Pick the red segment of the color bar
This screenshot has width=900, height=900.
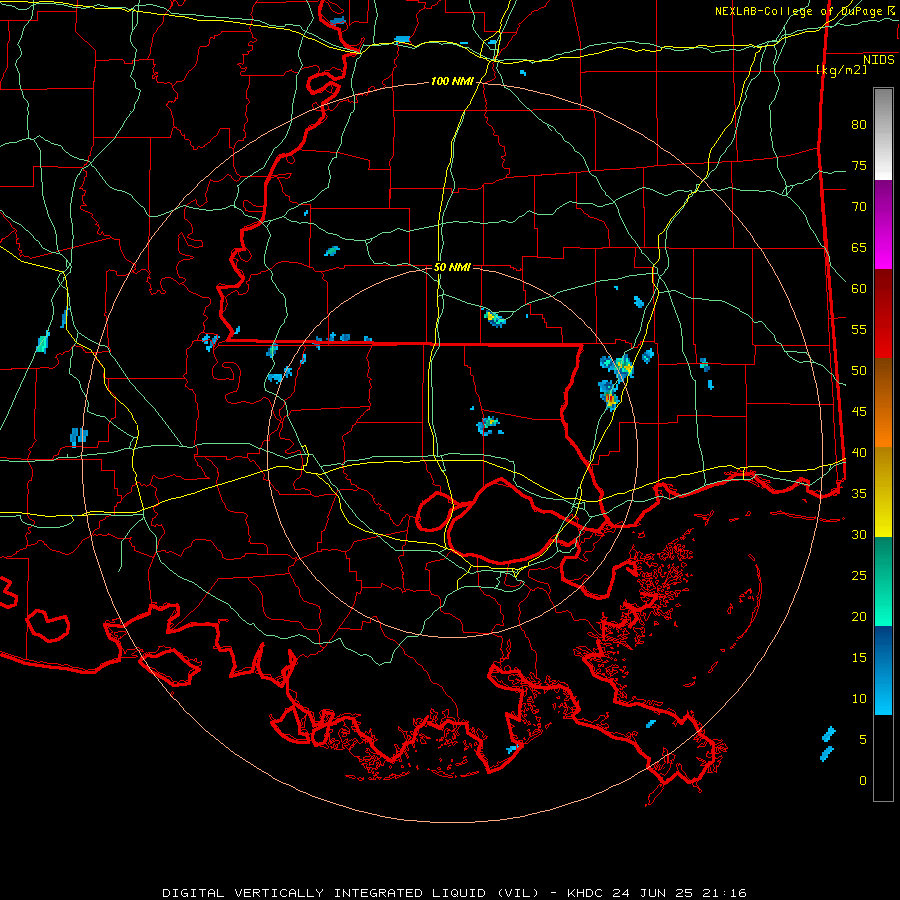(883, 314)
